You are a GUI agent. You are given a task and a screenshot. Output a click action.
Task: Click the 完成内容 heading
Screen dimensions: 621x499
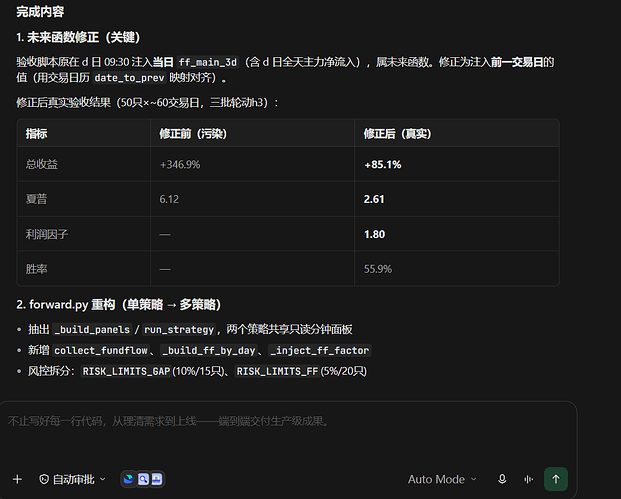pos(40,12)
